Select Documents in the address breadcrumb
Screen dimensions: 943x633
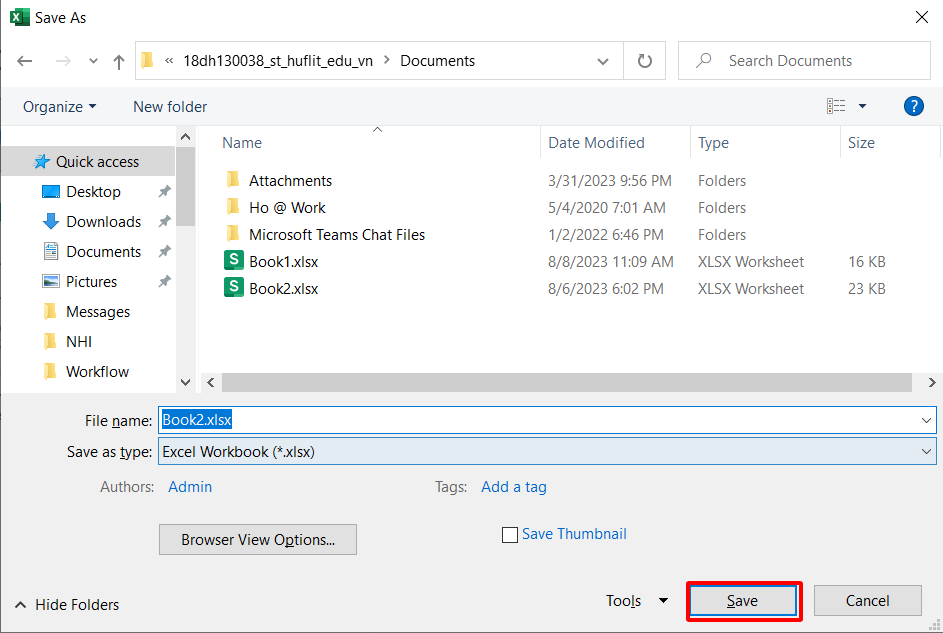click(x=440, y=60)
